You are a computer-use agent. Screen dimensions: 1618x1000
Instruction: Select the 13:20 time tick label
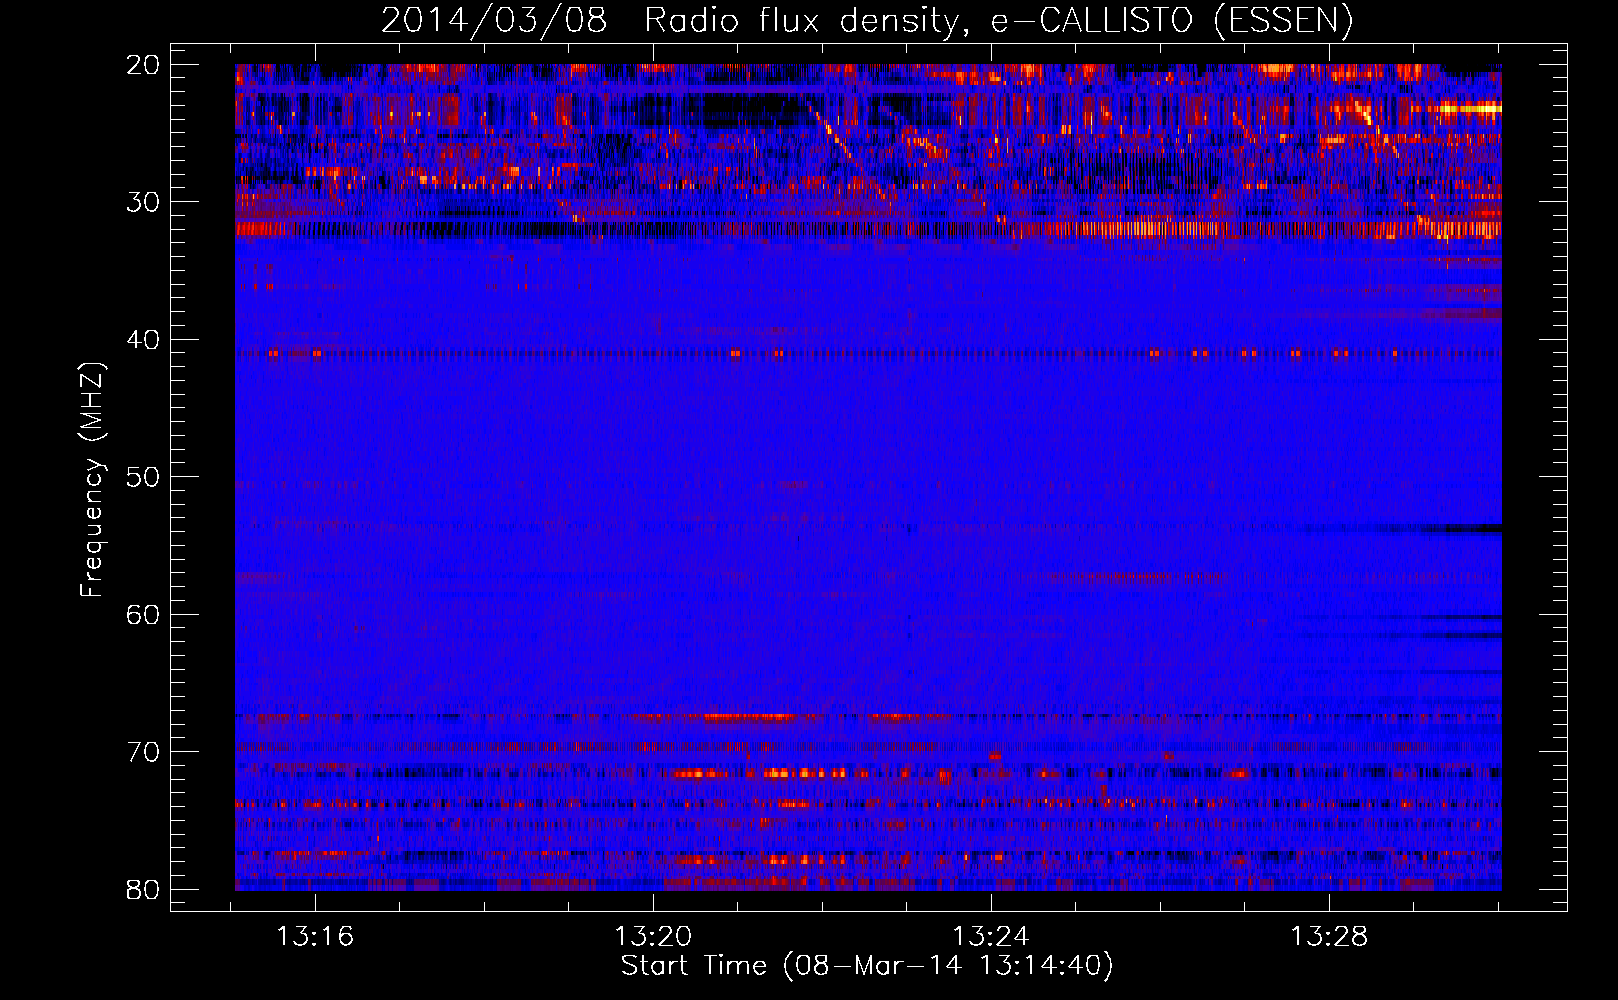pos(653,937)
